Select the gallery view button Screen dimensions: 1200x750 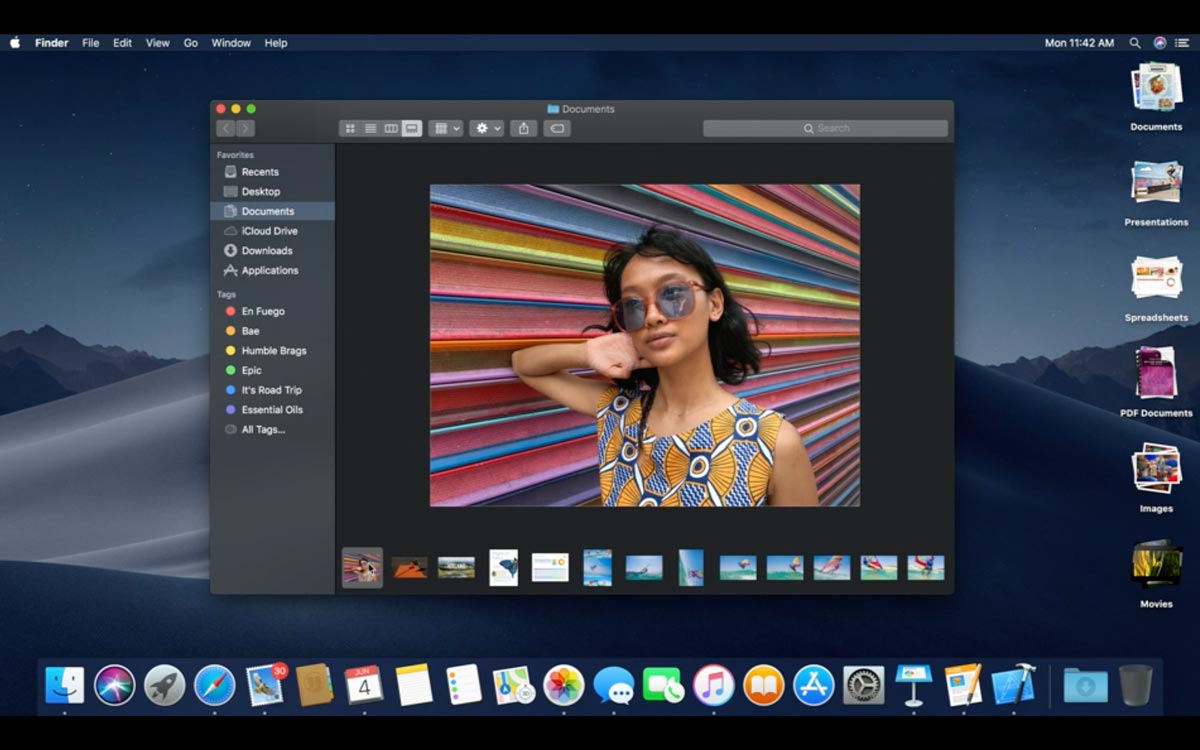pos(412,128)
